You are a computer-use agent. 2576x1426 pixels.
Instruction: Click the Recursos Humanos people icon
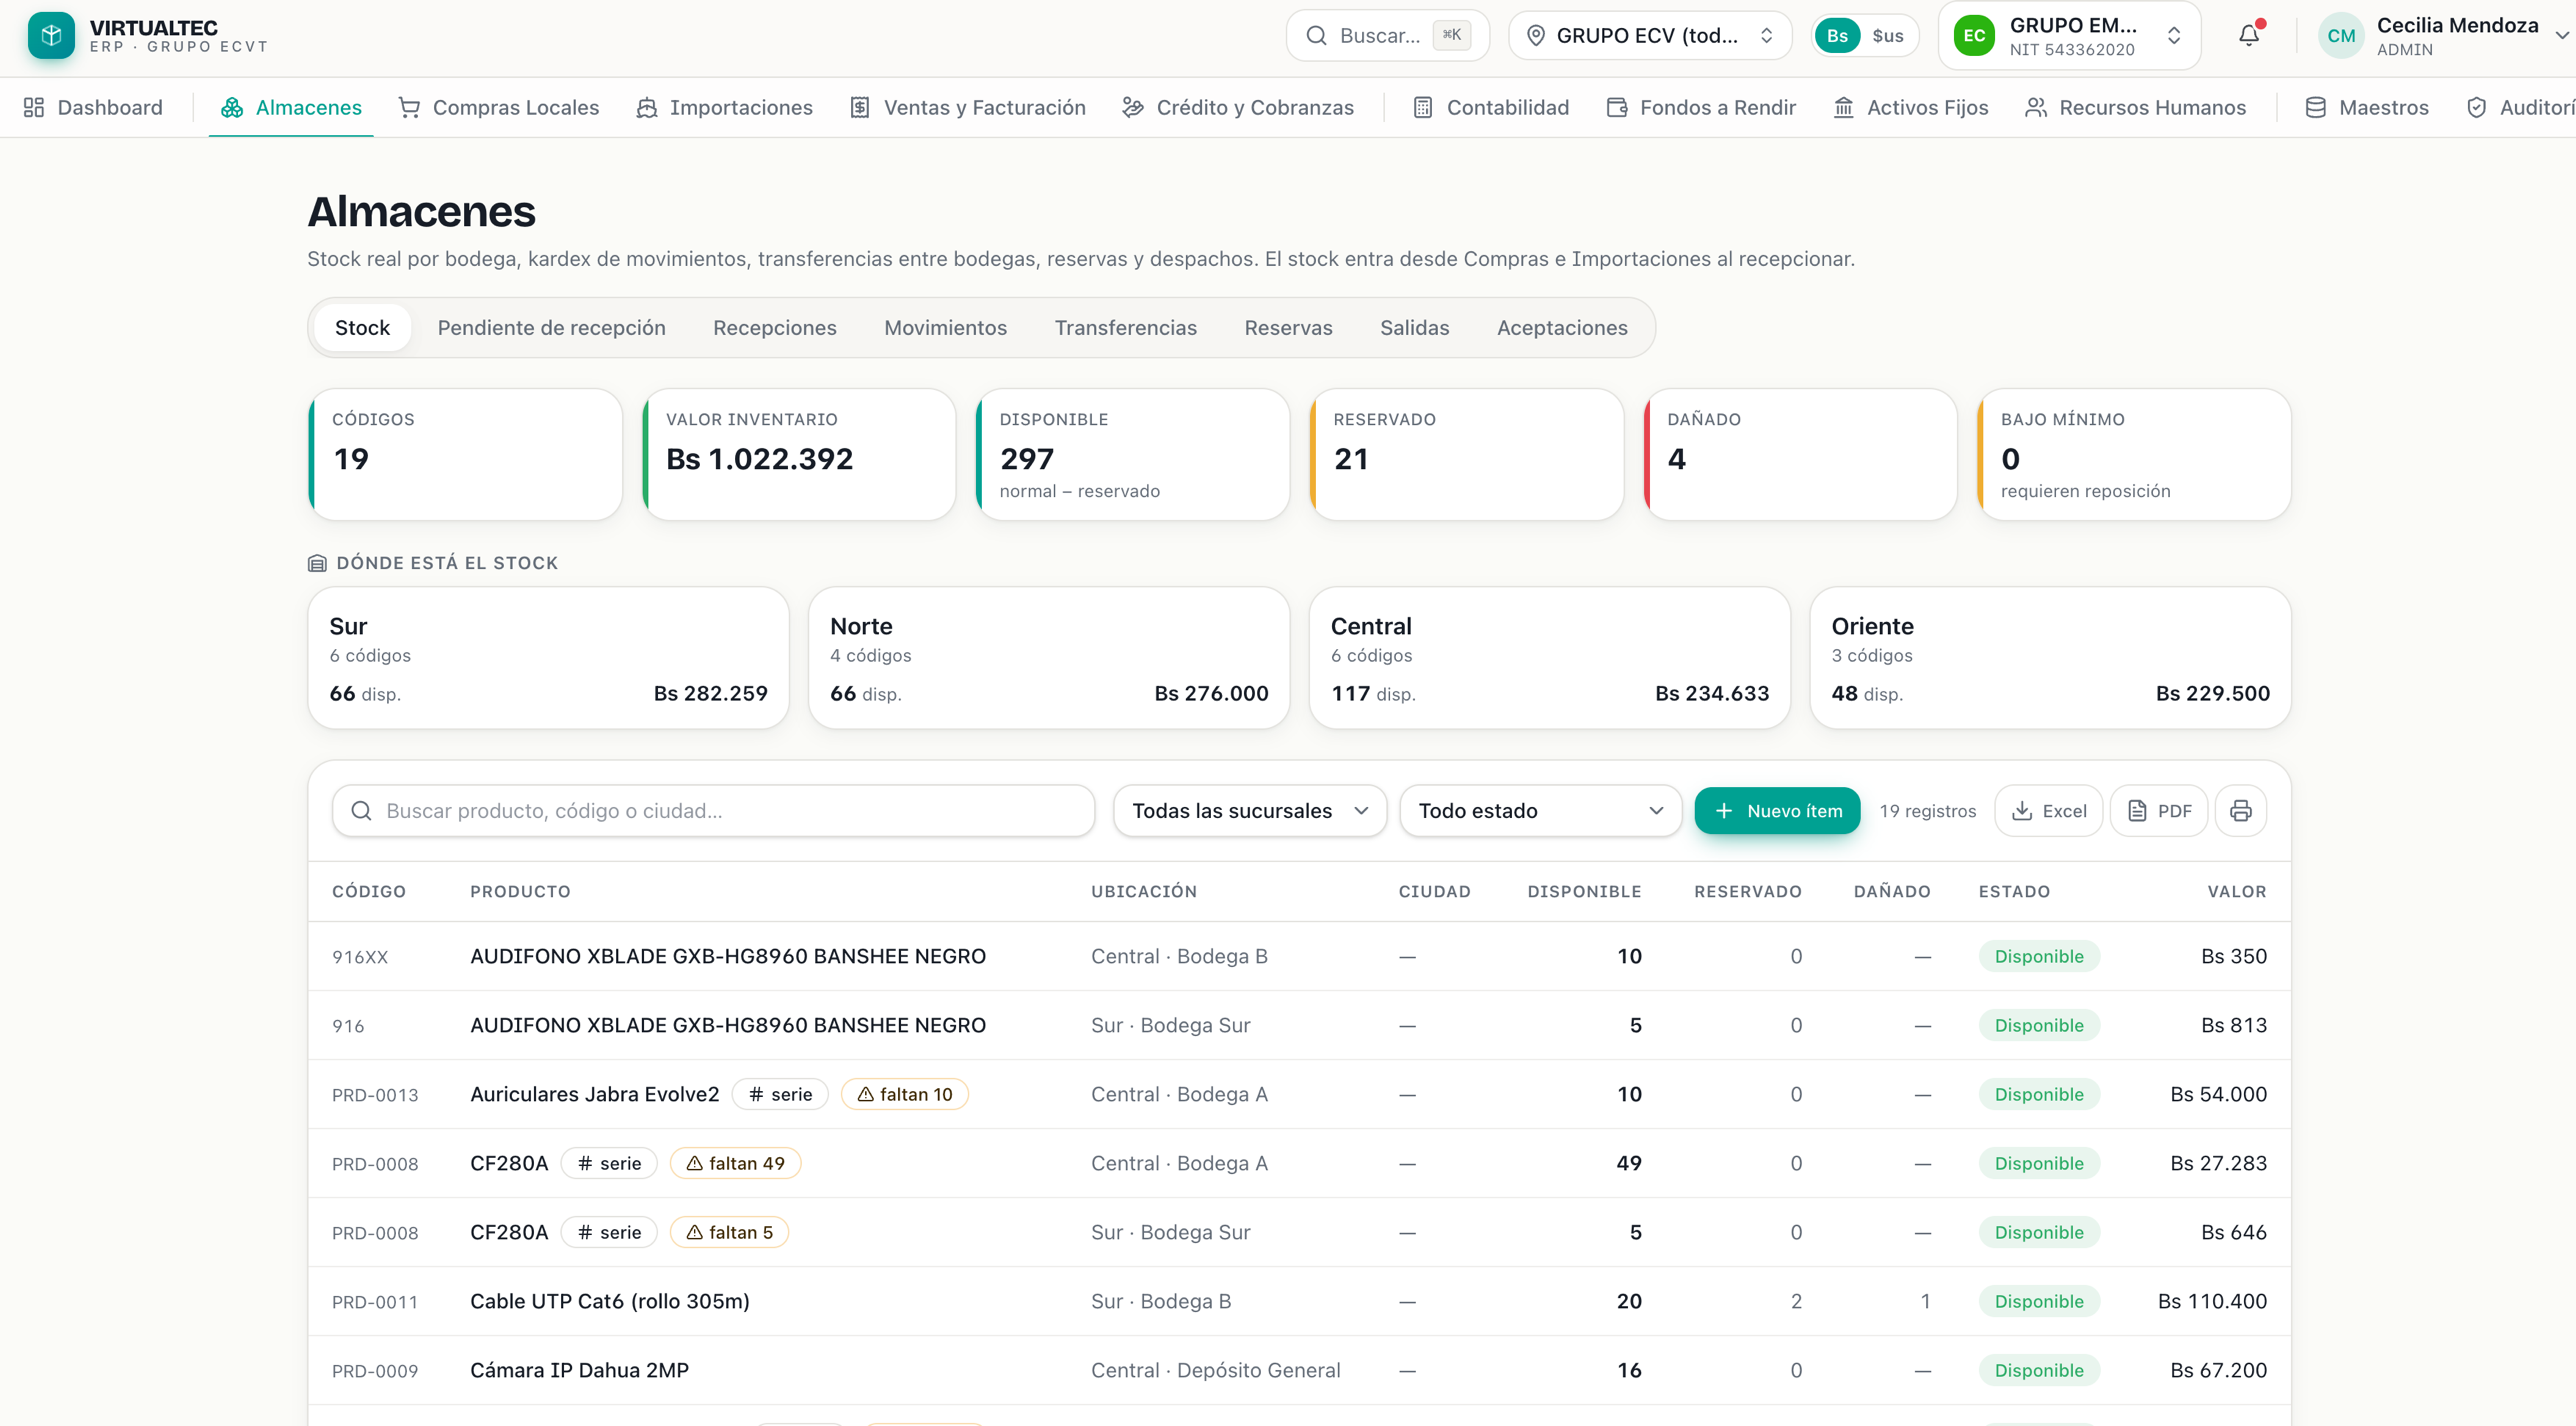[x=2035, y=107]
